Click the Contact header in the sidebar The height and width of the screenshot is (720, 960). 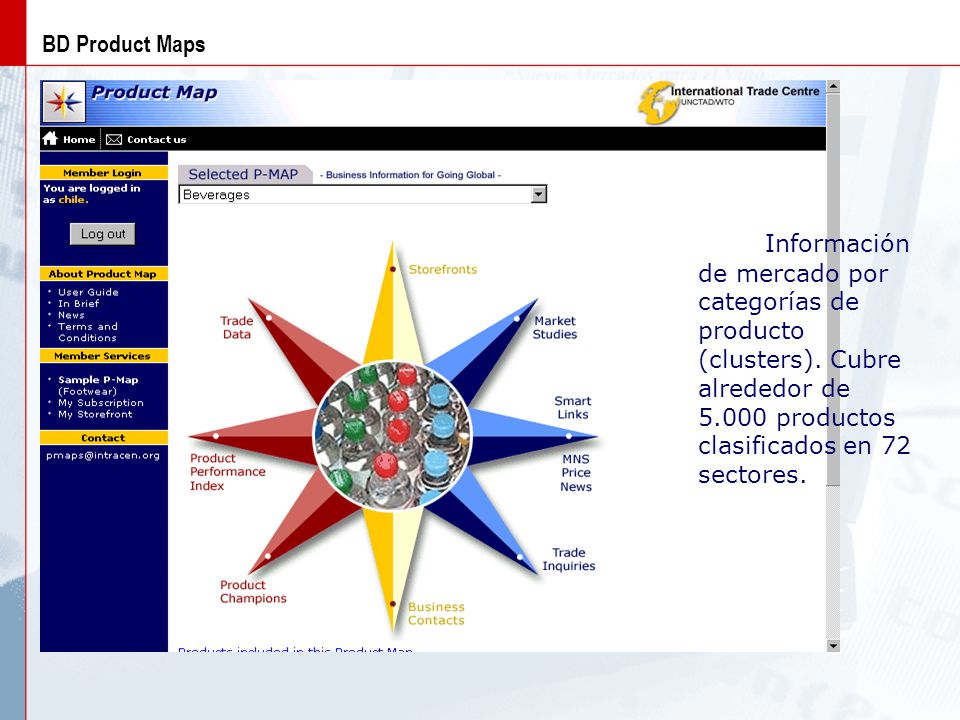coord(103,438)
